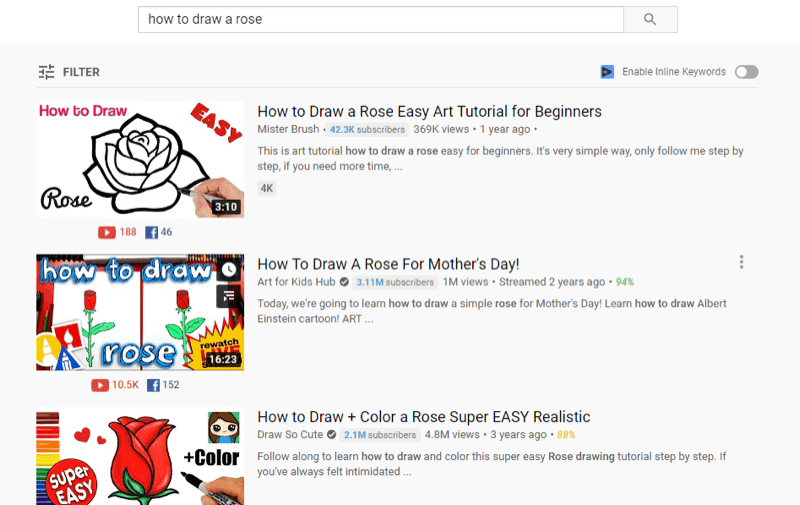Click the Draw So Cute video description text
The image size is (800, 505).
(492, 464)
